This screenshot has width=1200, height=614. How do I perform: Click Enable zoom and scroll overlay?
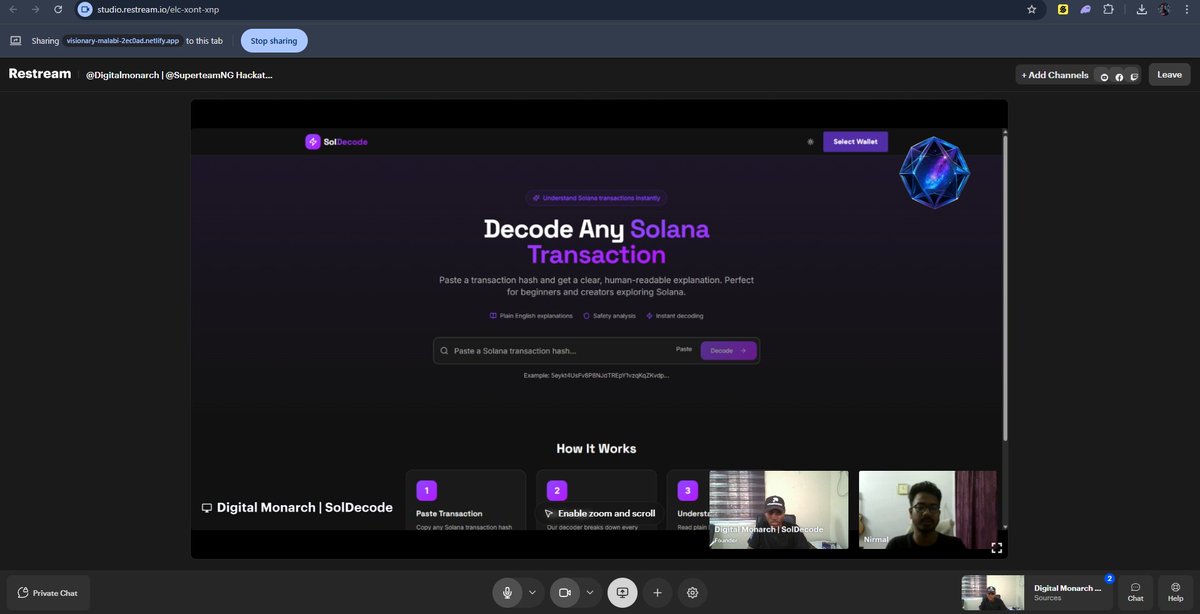point(600,513)
